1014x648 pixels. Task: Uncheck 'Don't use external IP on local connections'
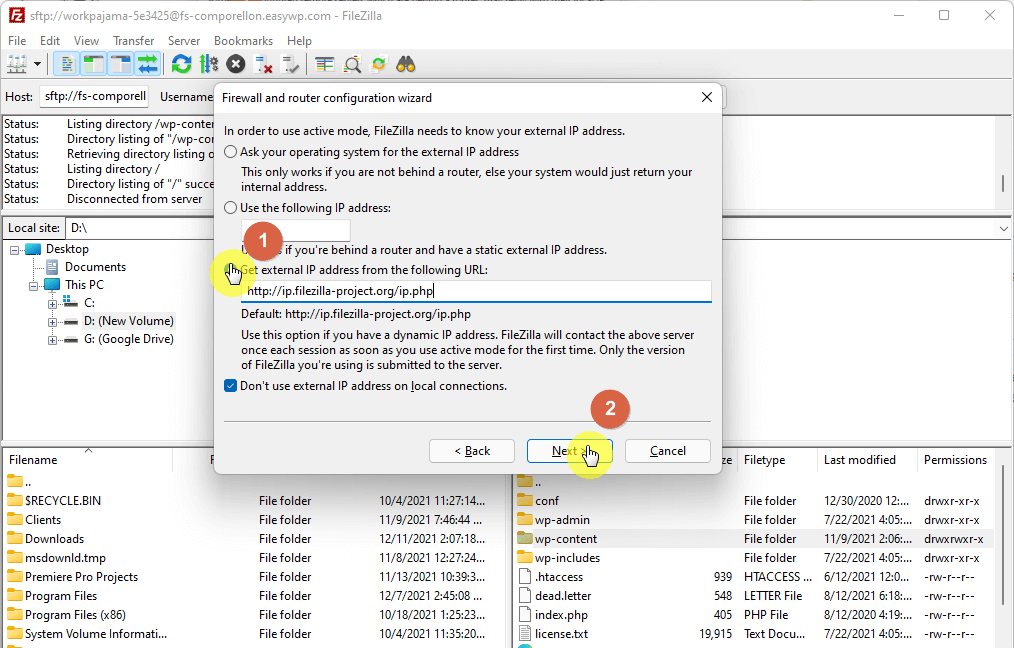point(230,386)
